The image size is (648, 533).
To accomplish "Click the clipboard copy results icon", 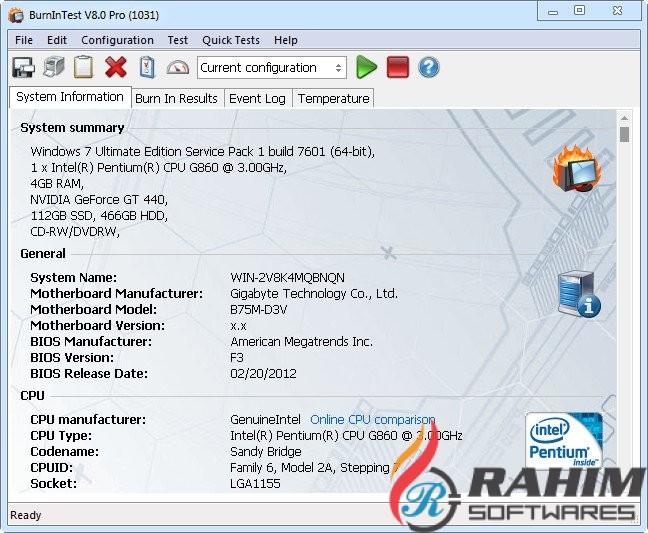I will click(x=84, y=68).
